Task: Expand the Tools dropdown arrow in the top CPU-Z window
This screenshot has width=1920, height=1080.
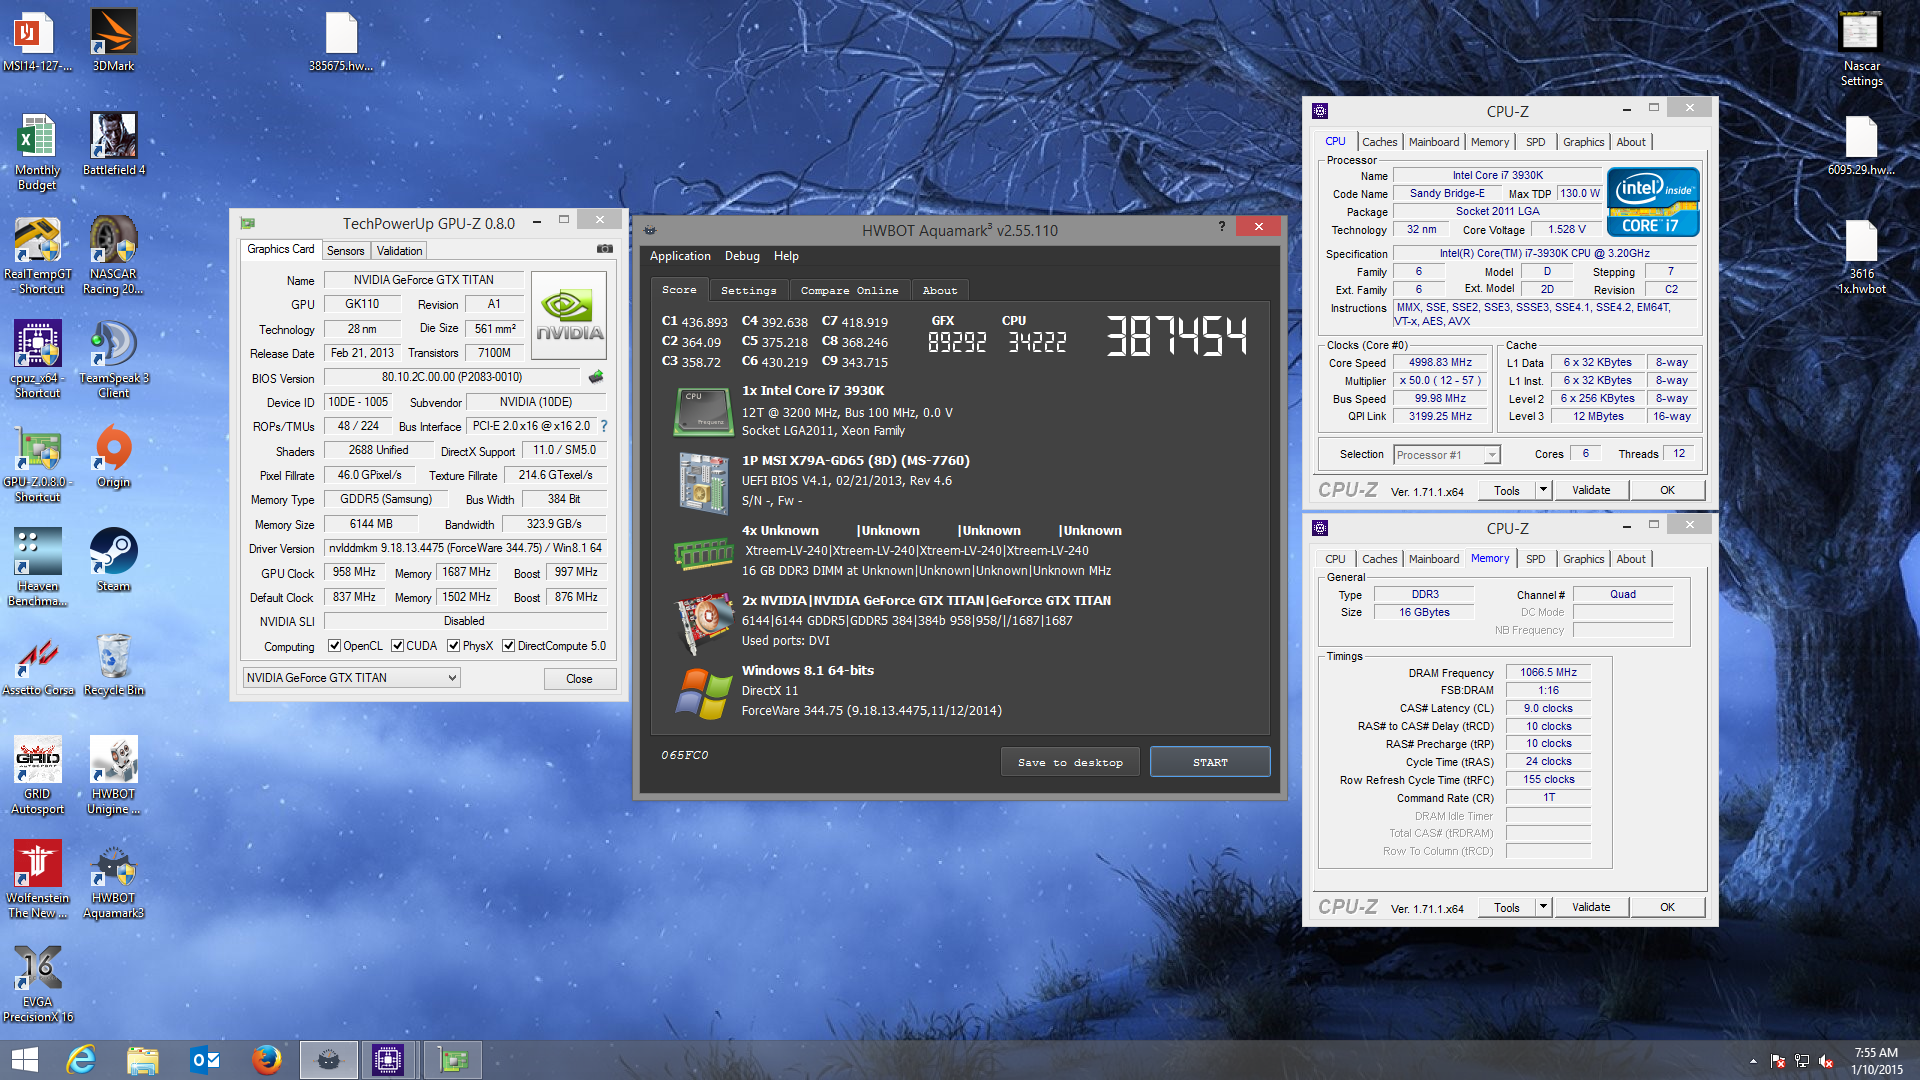Action: coord(1543,490)
